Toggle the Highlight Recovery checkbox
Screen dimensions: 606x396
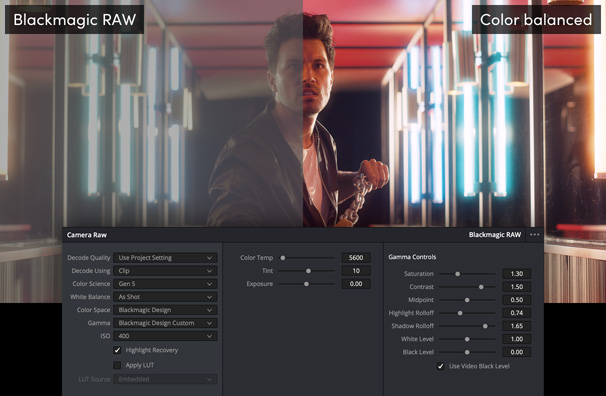click(x=117, y=350)
